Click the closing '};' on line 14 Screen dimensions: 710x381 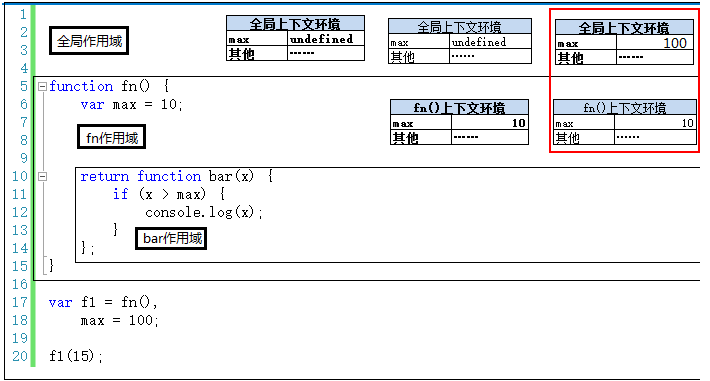87,248
